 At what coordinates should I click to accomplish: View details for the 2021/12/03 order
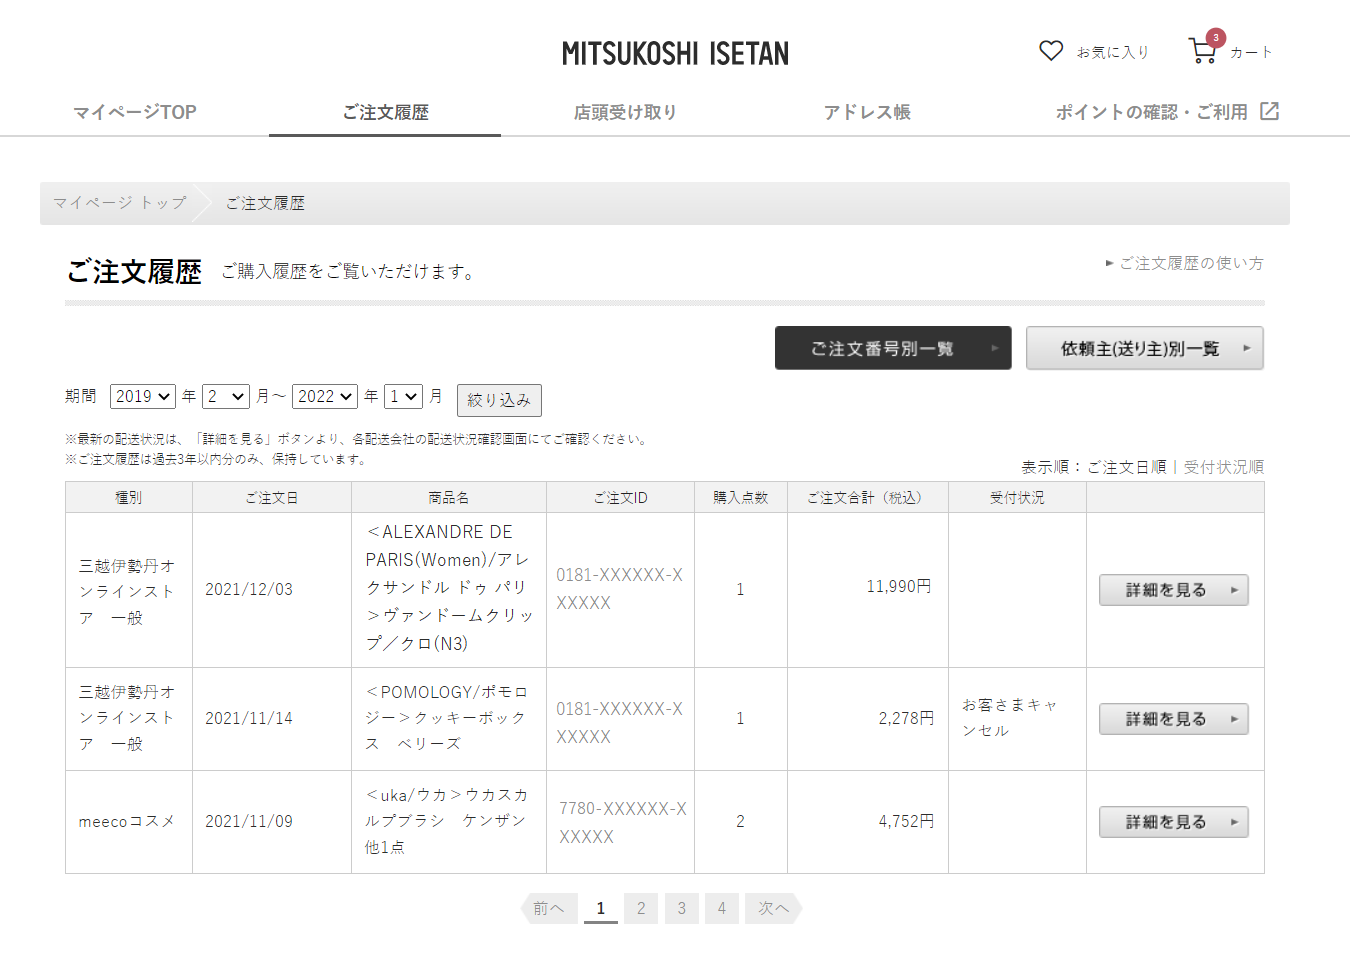[1174, 590]
